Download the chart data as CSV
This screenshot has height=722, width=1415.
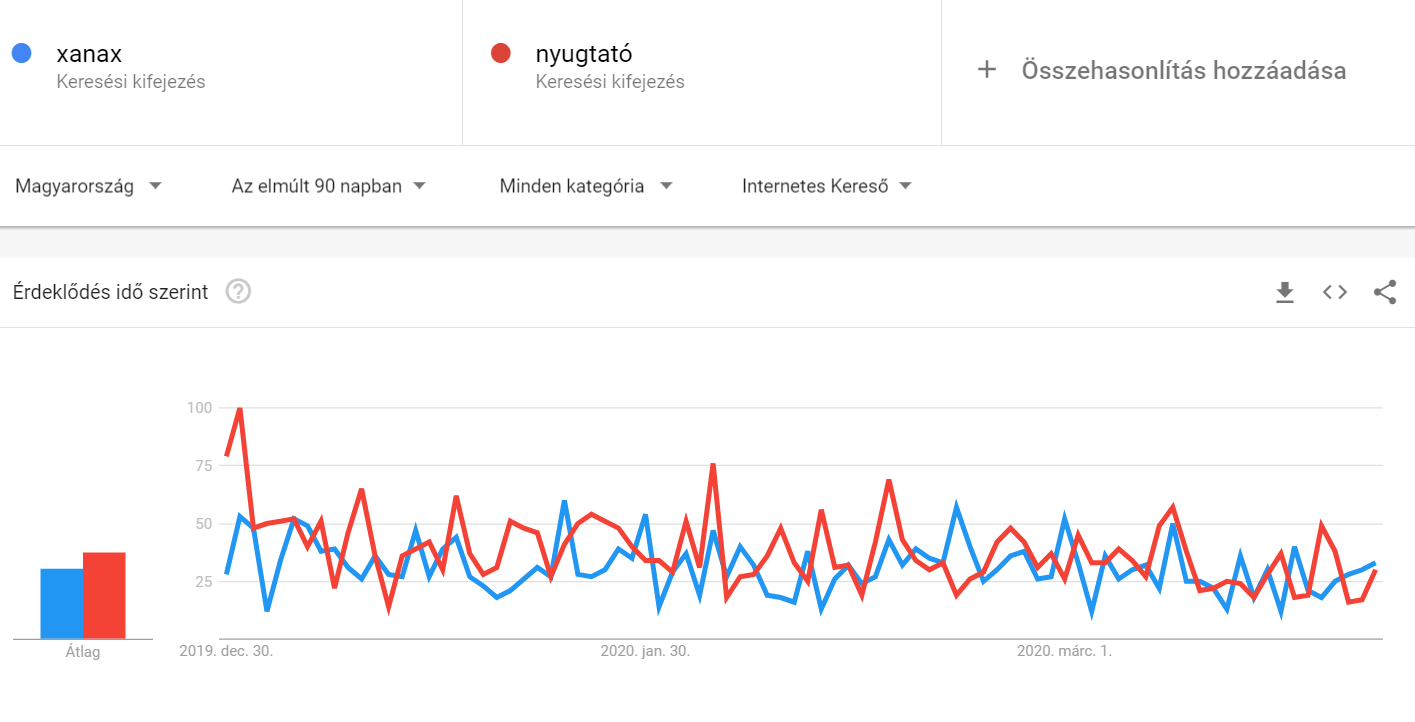click(1285, 292)
